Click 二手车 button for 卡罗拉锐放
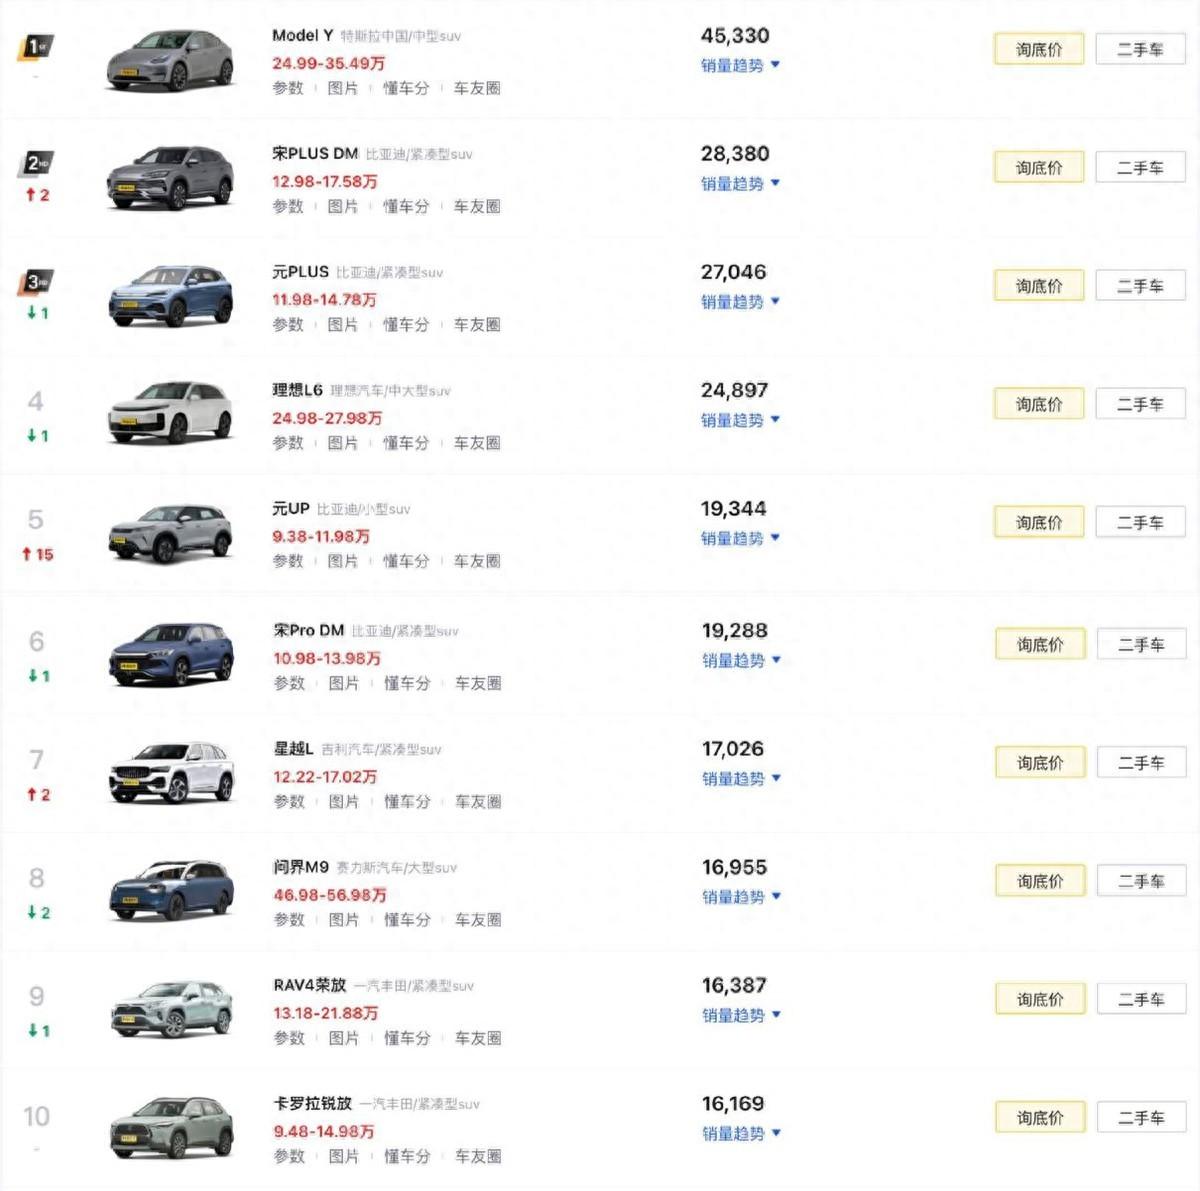Viewport: 1200px width, 1191px height. (1141, 1118)
